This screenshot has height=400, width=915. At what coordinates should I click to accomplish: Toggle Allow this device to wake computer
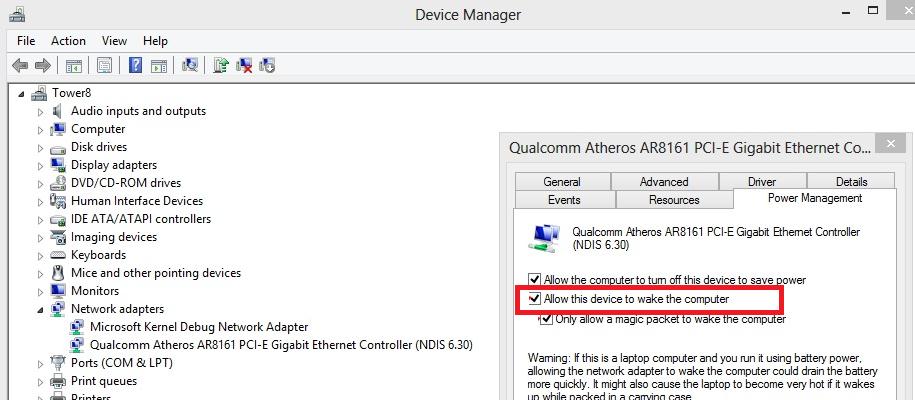click(535, 299)
